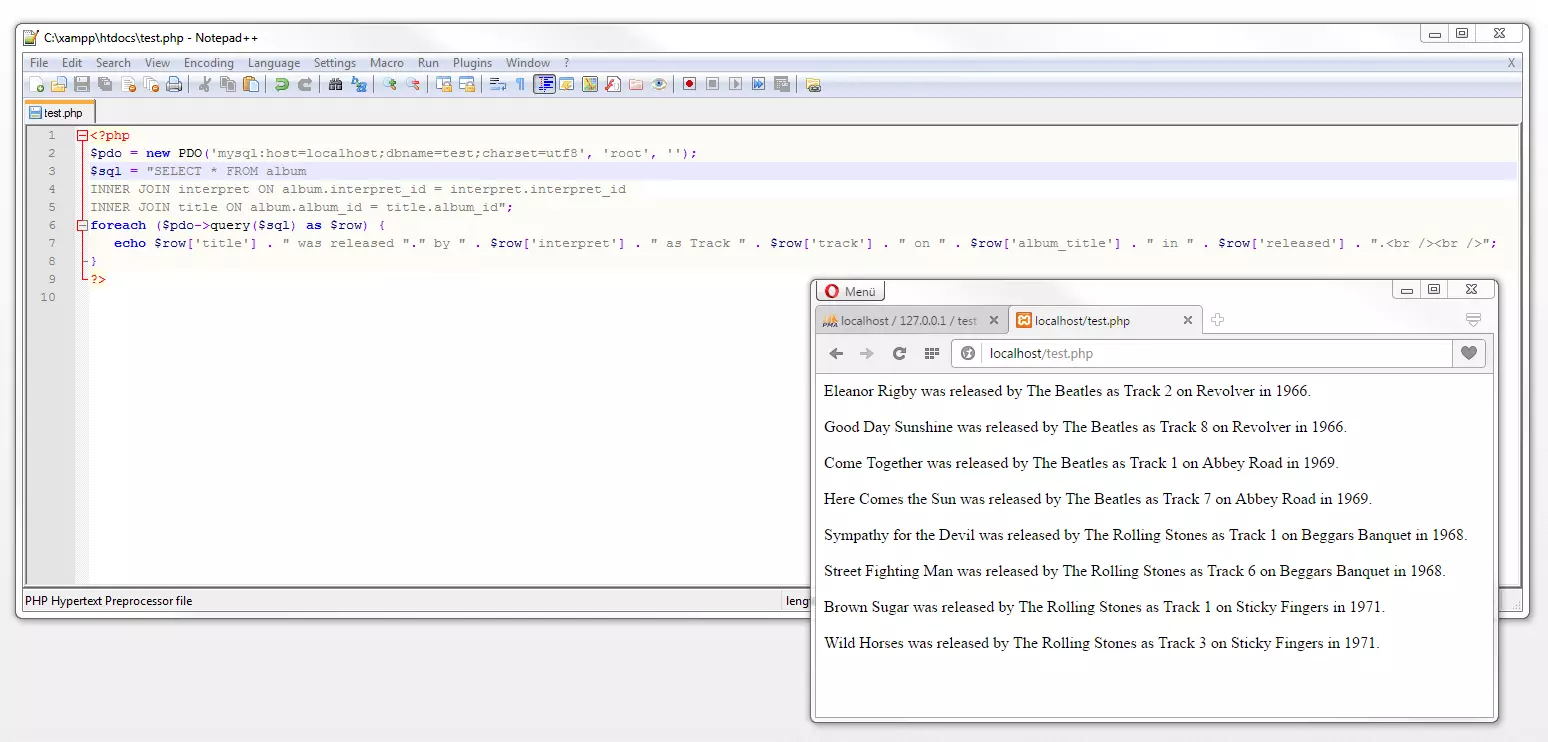This screenshot has width=1548, height=742.
Task: Cut selection with the scissors icon
Action: point(204,85)
